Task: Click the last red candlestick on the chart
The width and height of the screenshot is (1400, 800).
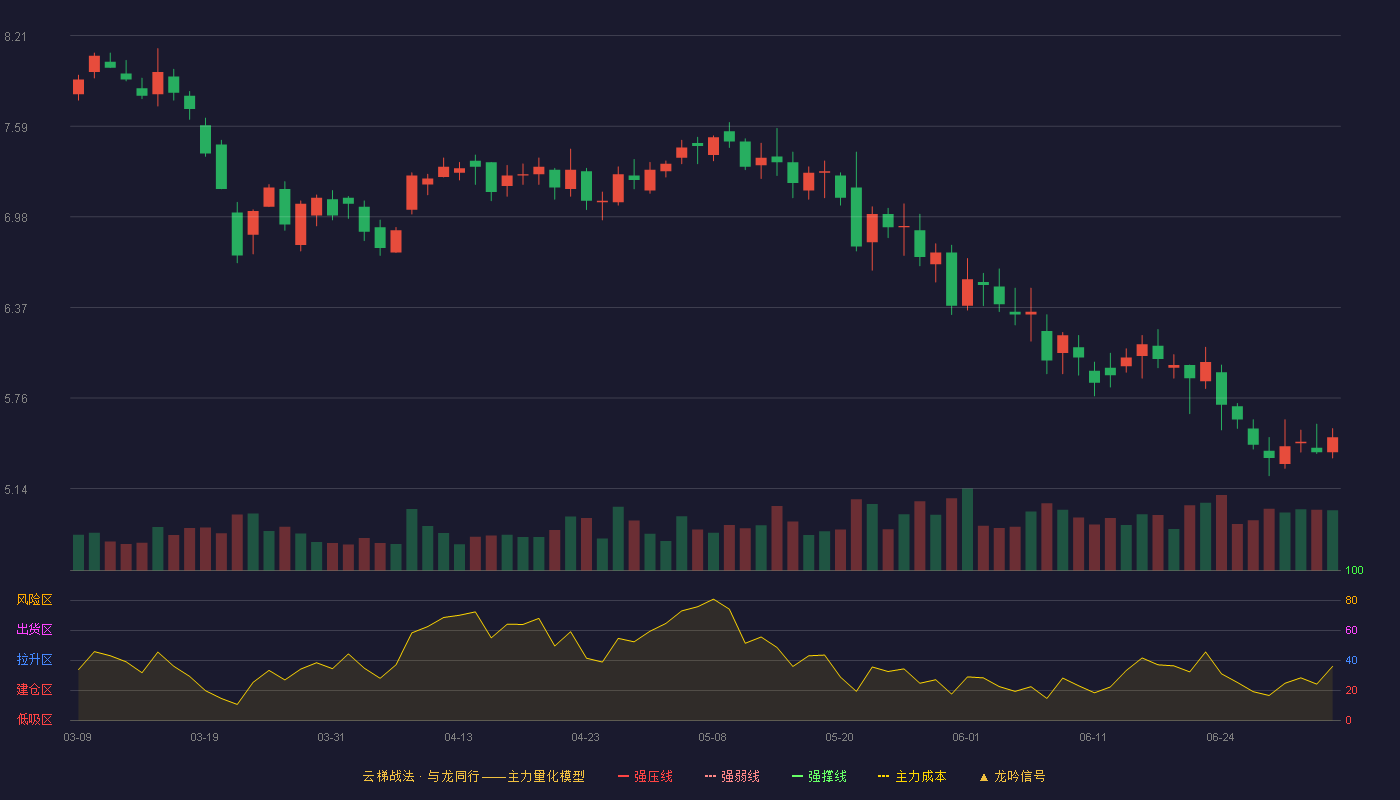Action: (1332, 445)
